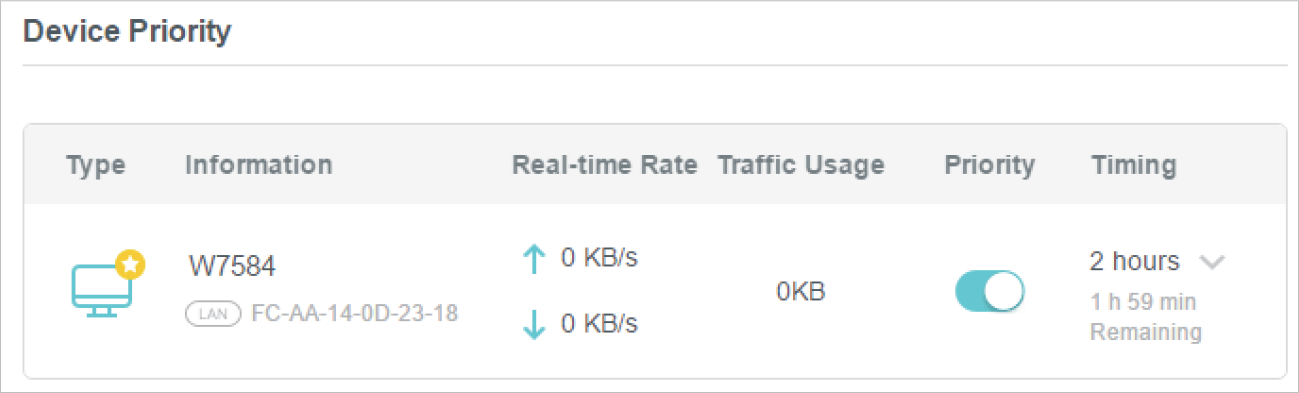Screen dimensions: 1299x393
Task: Click the Priority column header
Action: (990, 165)
